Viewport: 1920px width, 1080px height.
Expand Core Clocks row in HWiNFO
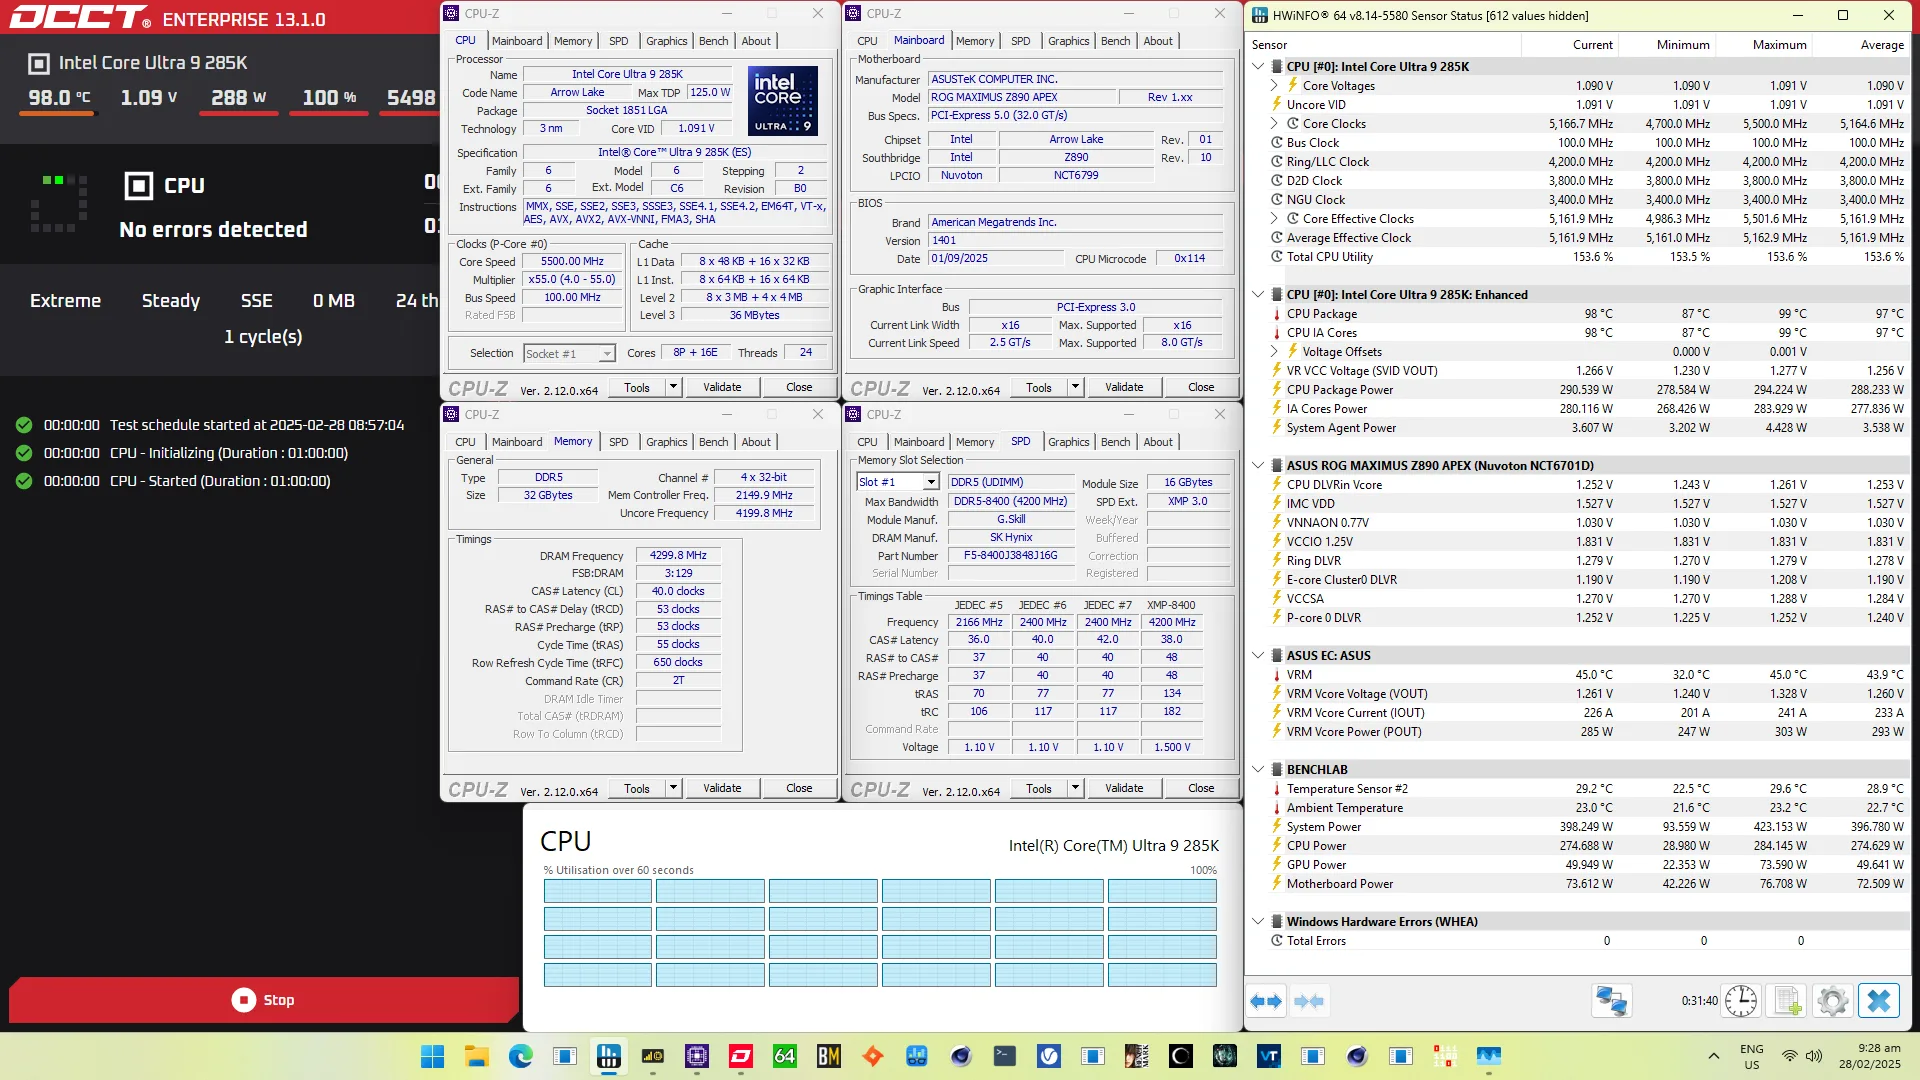click(x=1274, y=124)
